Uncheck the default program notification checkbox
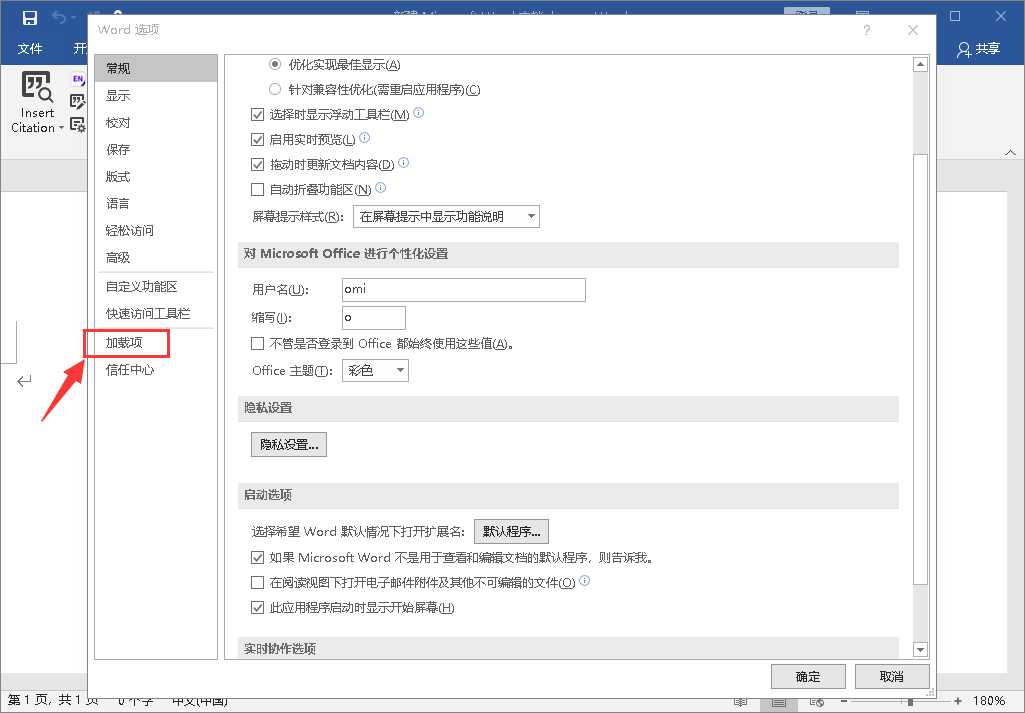The width and height of the screenshot is (1025, 713). coord(258,557)
